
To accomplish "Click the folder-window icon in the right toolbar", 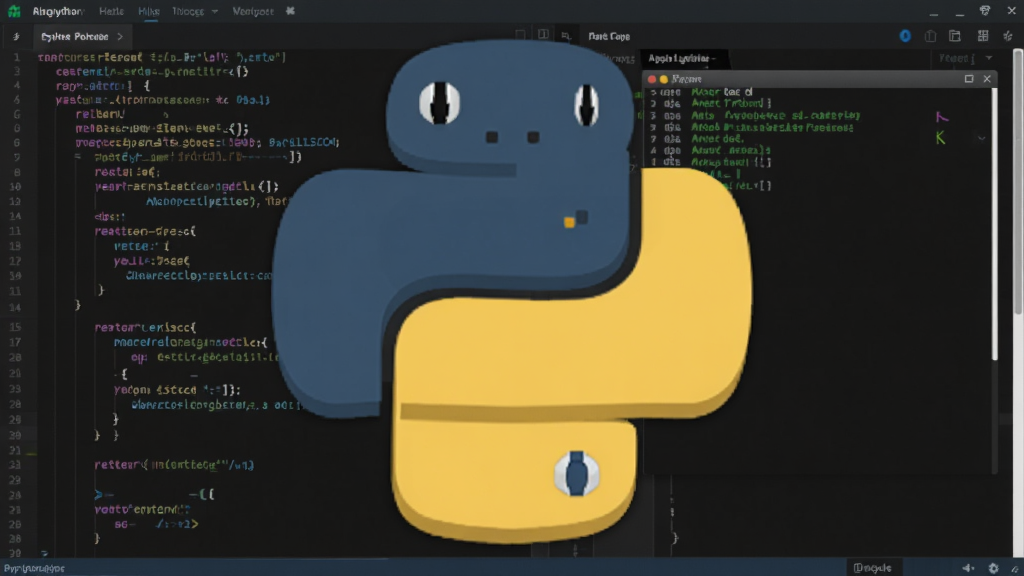I will (x=955, y=36).
